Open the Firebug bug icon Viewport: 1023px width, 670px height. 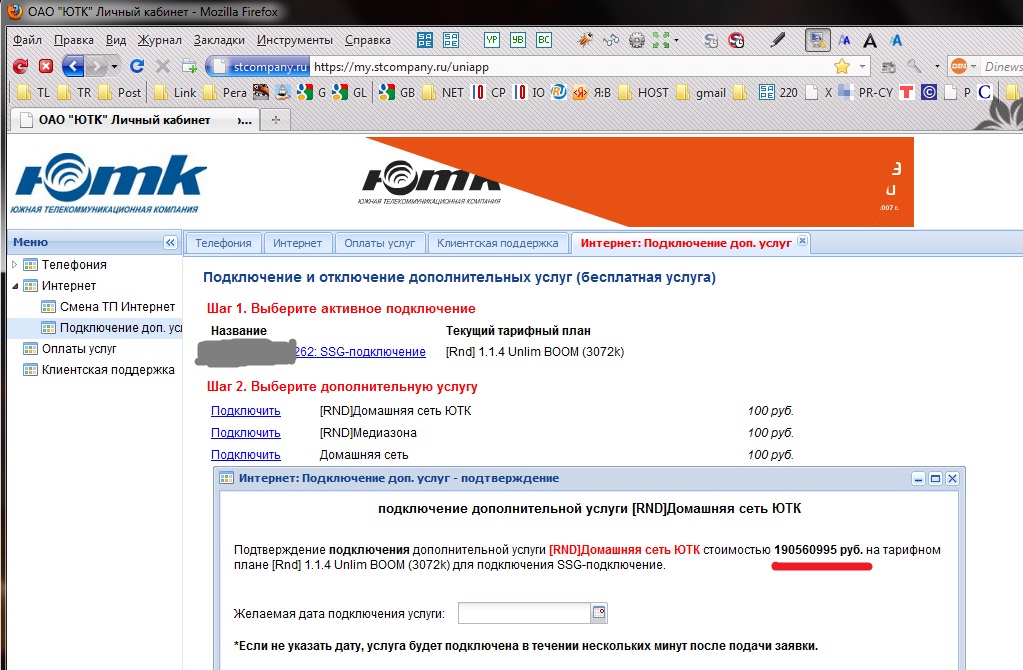[585, 40]
